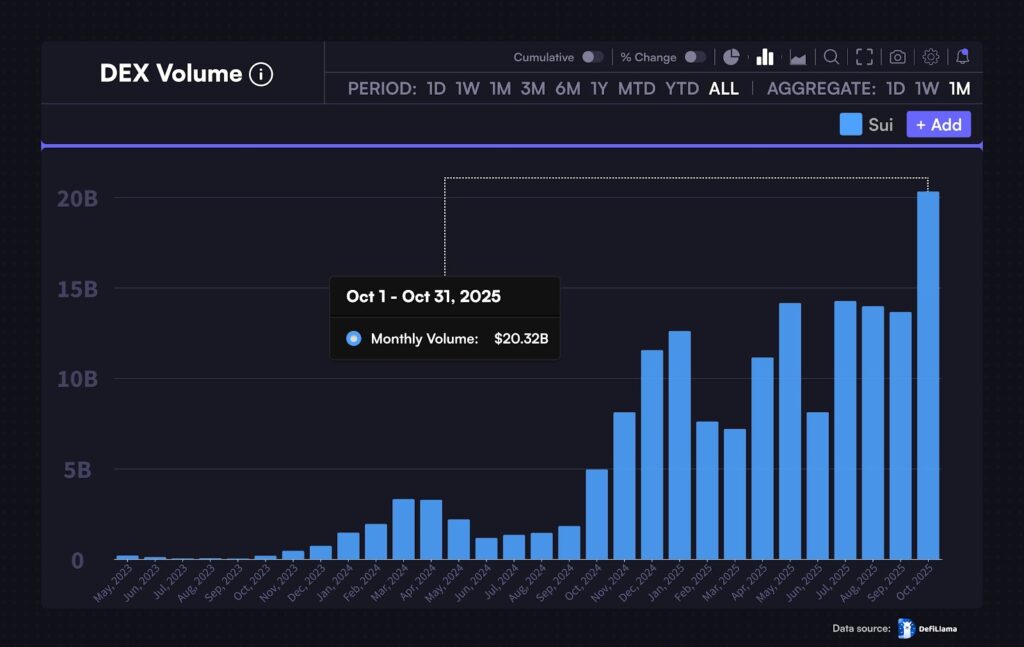Switch to area chart view
Screen dimensions: 1024x647
[798, 57]
